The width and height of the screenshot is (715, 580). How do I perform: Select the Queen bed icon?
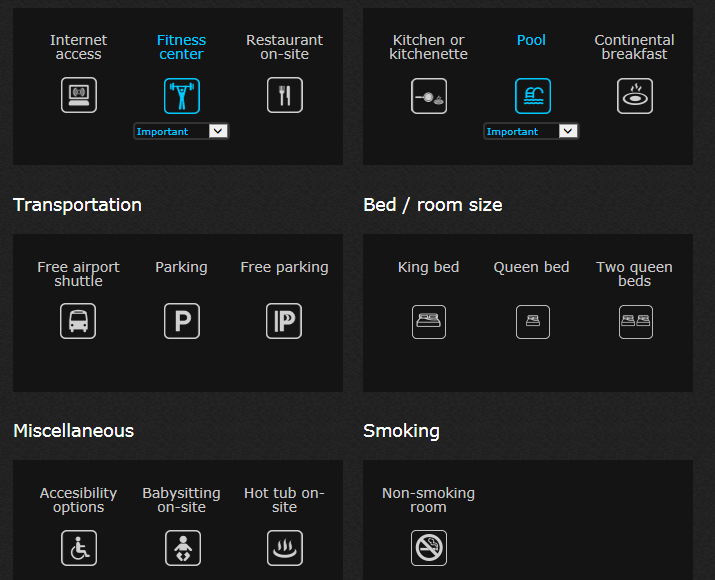tap(532, 322)
